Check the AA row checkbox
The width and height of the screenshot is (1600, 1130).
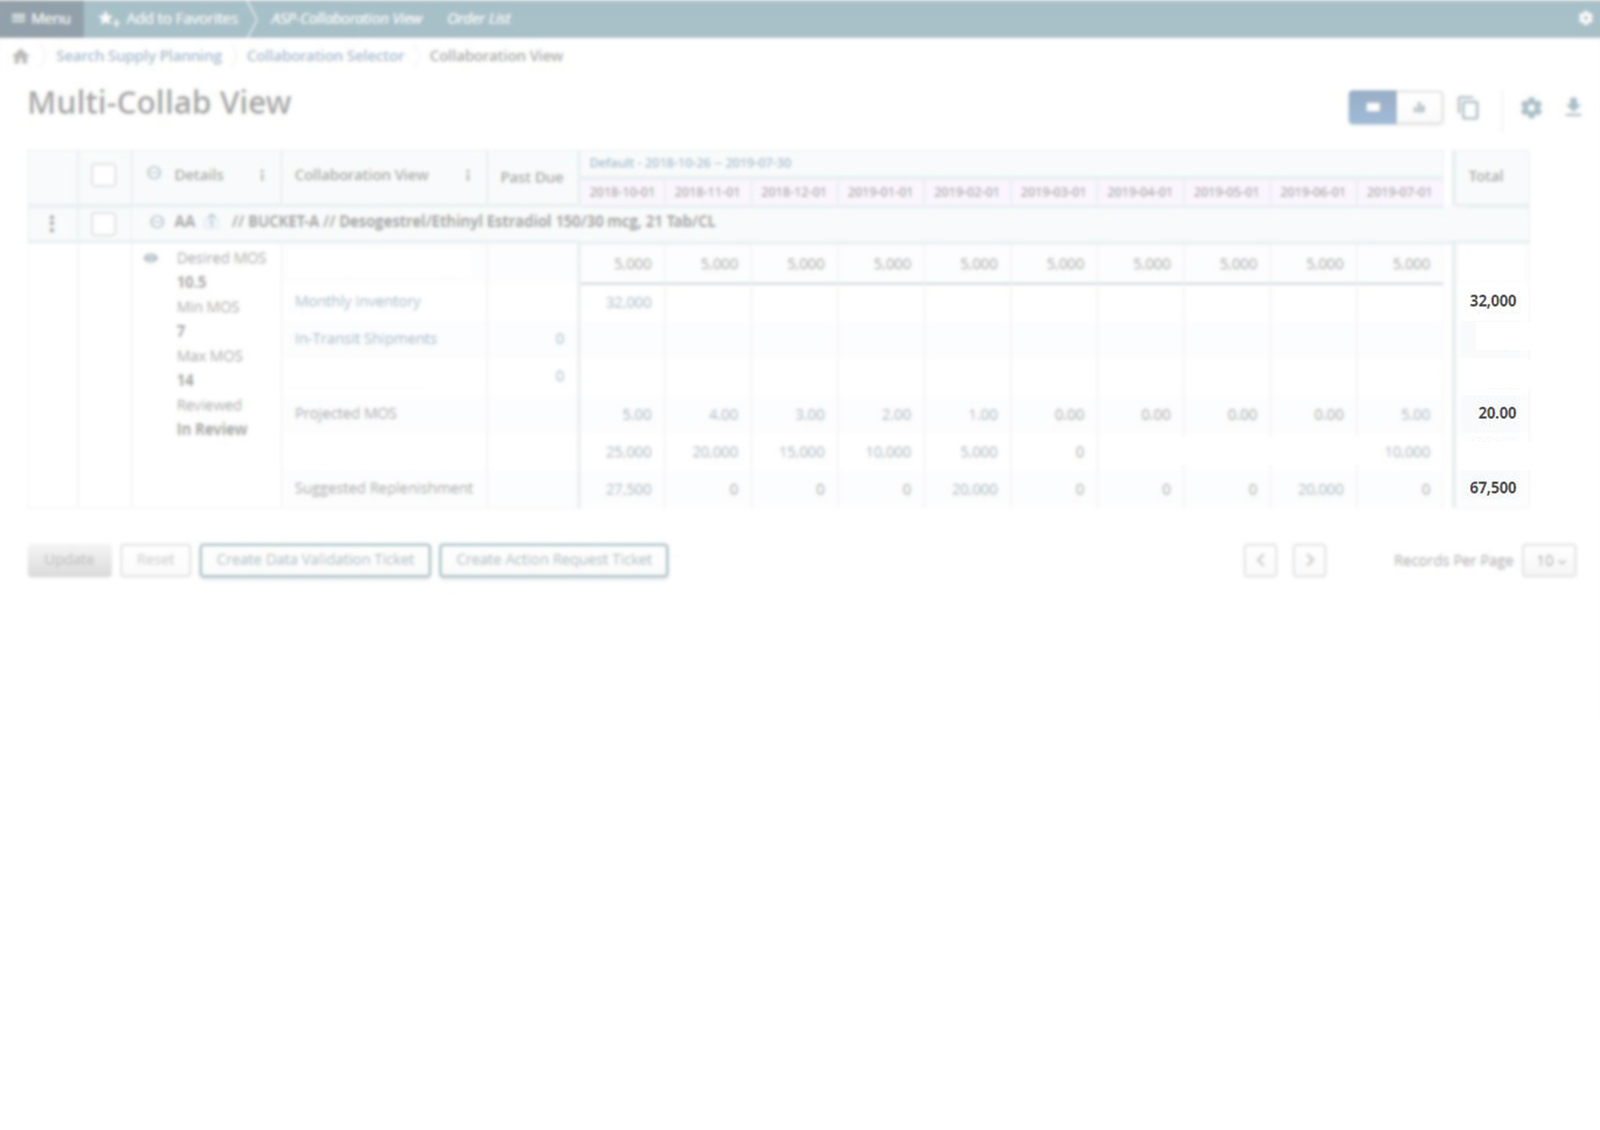coord(104,223)
